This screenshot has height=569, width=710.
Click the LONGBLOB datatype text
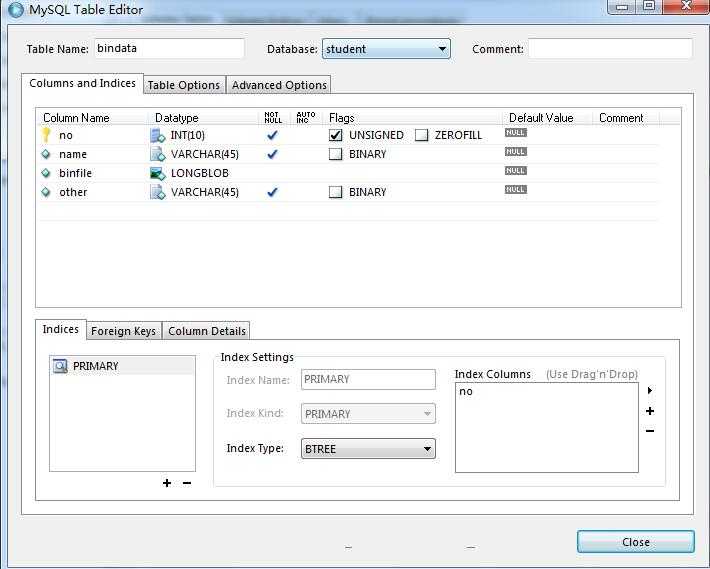click(200, 173)
